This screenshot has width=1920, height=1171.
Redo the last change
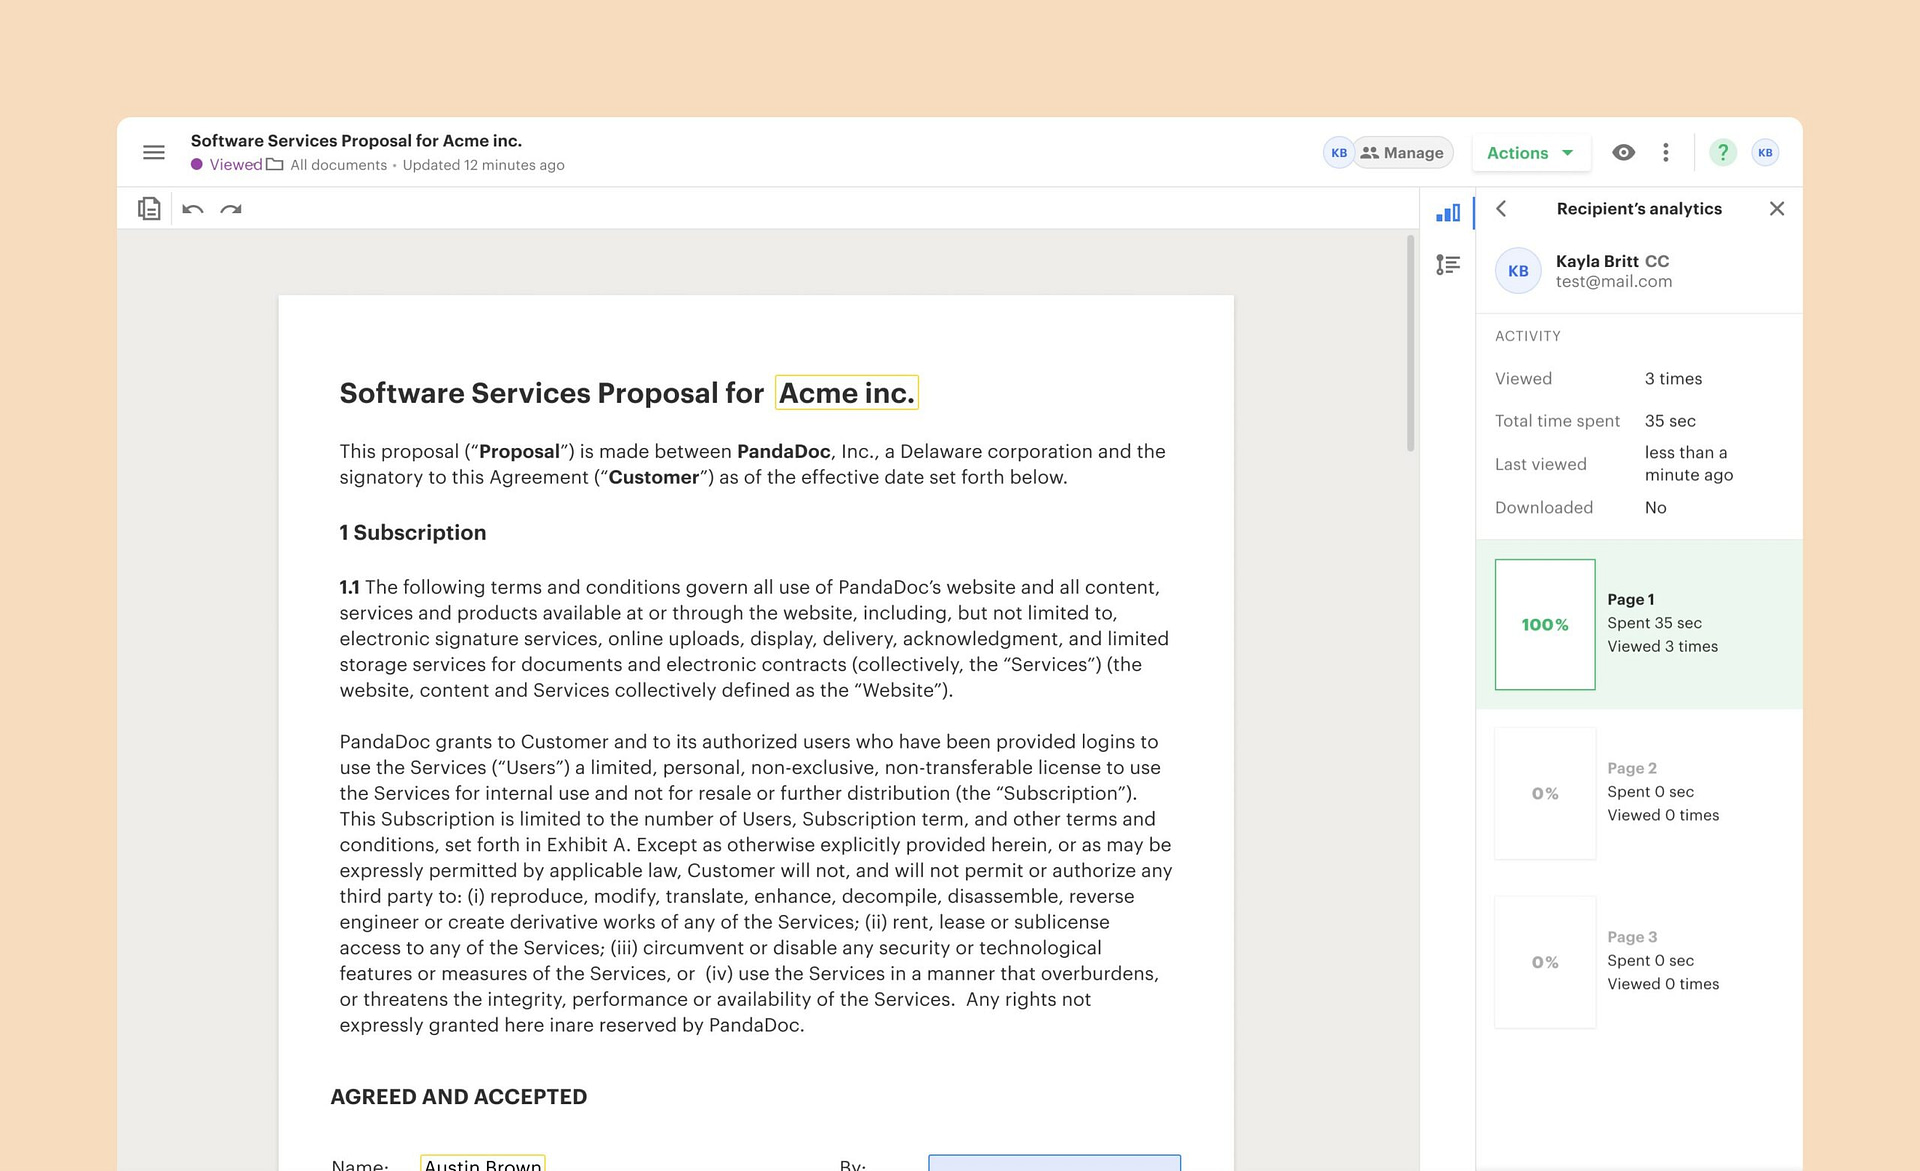pos(231,209)
